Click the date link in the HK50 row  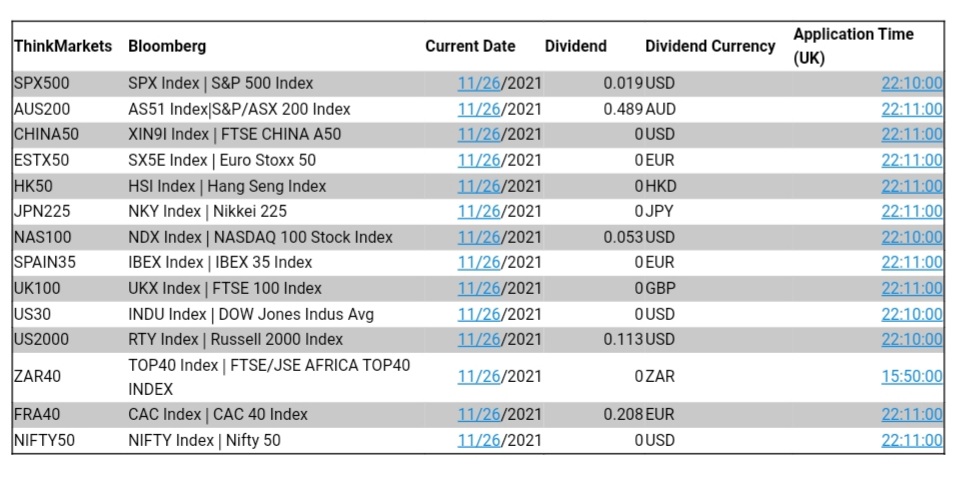(480, 186)
